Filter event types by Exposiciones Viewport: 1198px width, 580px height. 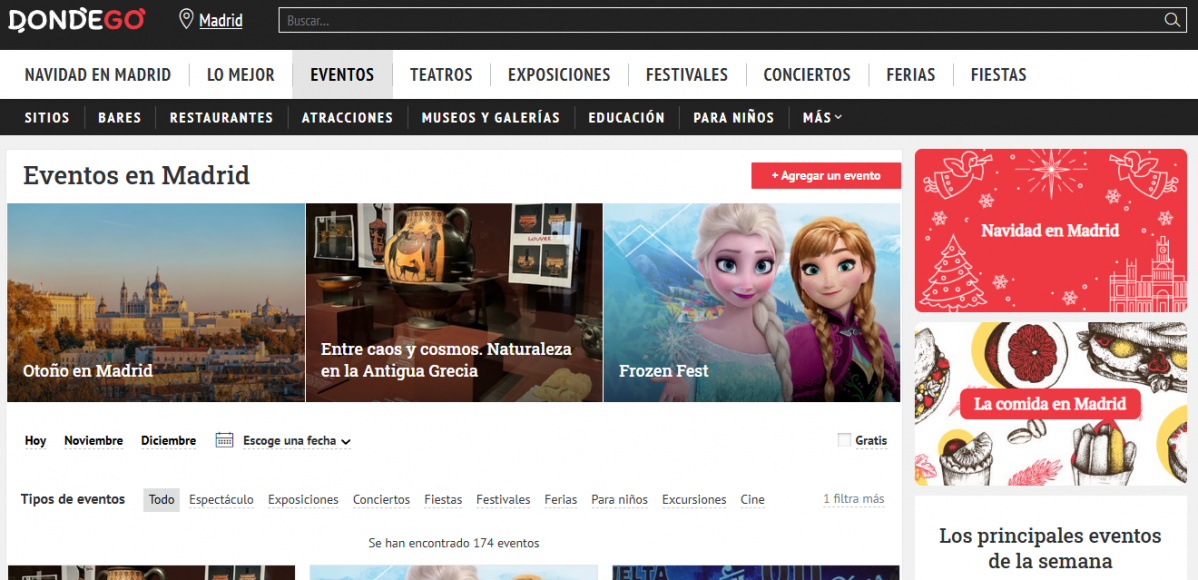[x=303, y=500]
